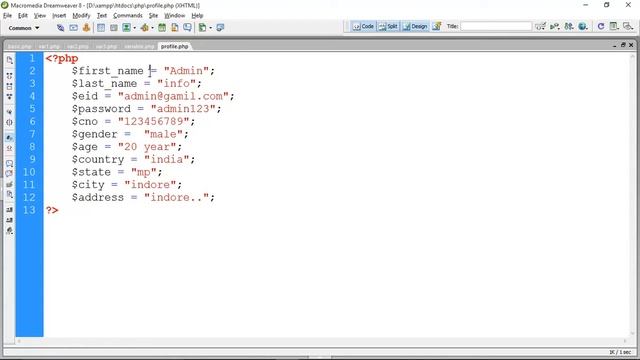Image resolution: width=640 pixels, height=360 pixels.
Task: Toggle the Highlight Invalid HTML icon
Action: (x=9, y=148)
